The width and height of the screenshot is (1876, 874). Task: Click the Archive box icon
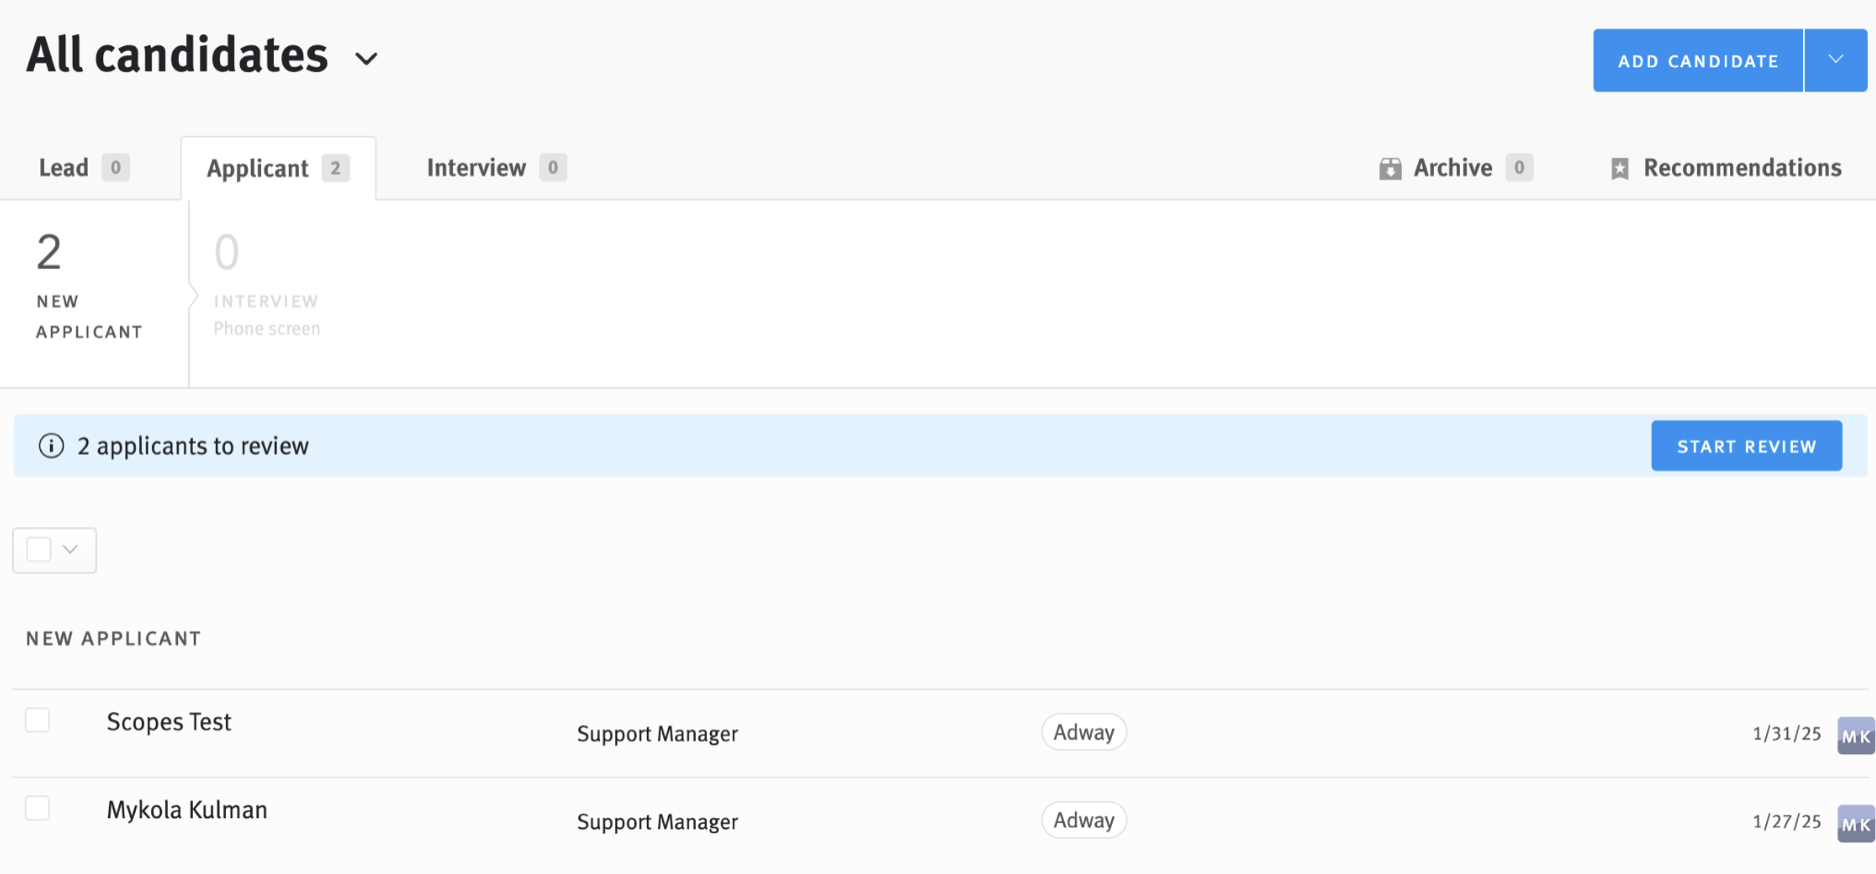pyautogui.click(x=1389, y=168)
